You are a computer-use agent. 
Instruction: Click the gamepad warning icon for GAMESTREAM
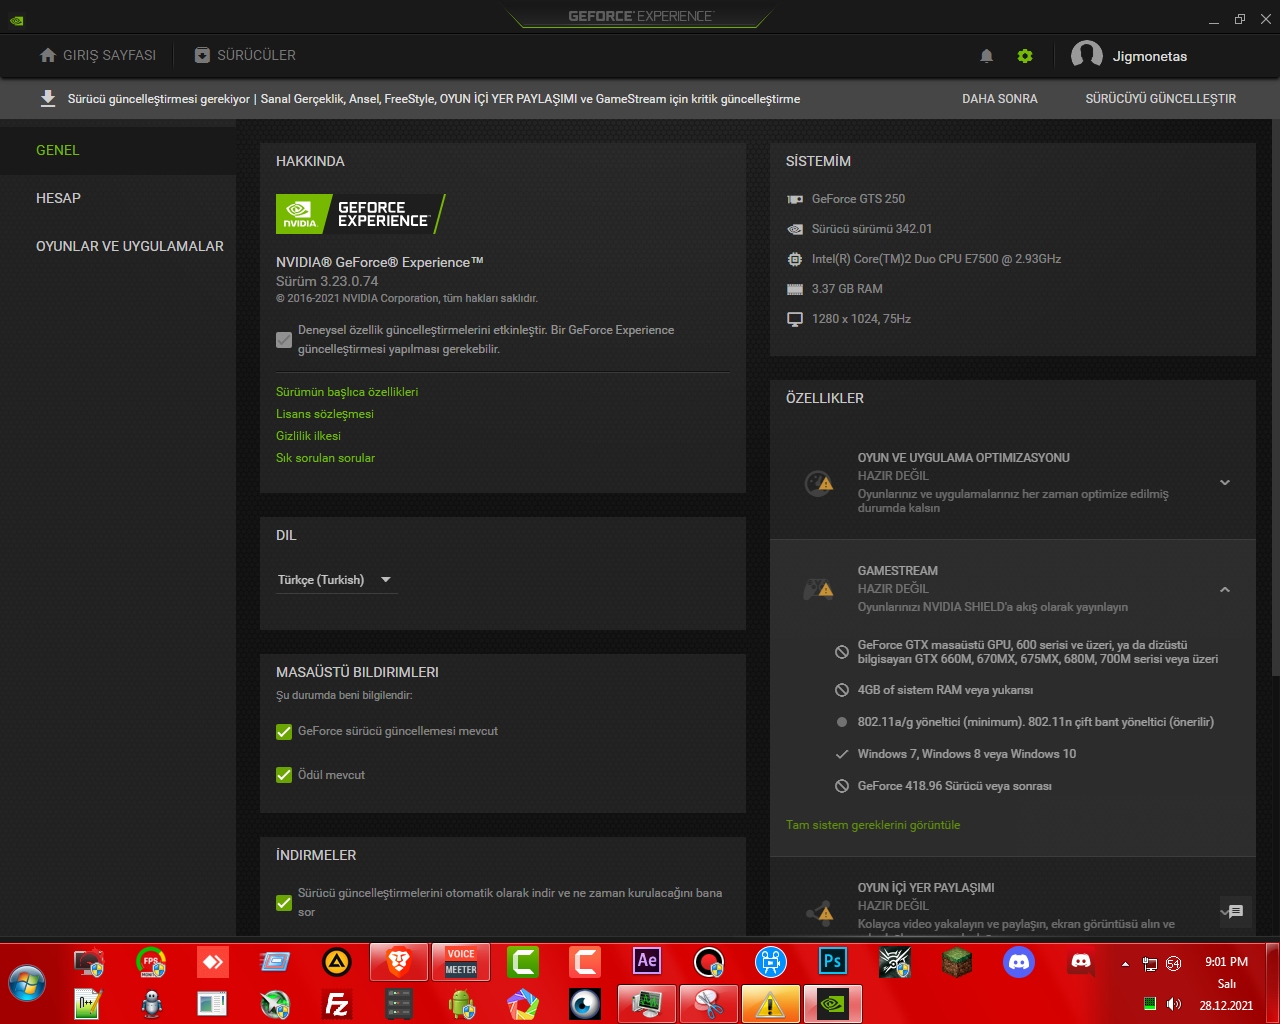click(x=819, y=589)
